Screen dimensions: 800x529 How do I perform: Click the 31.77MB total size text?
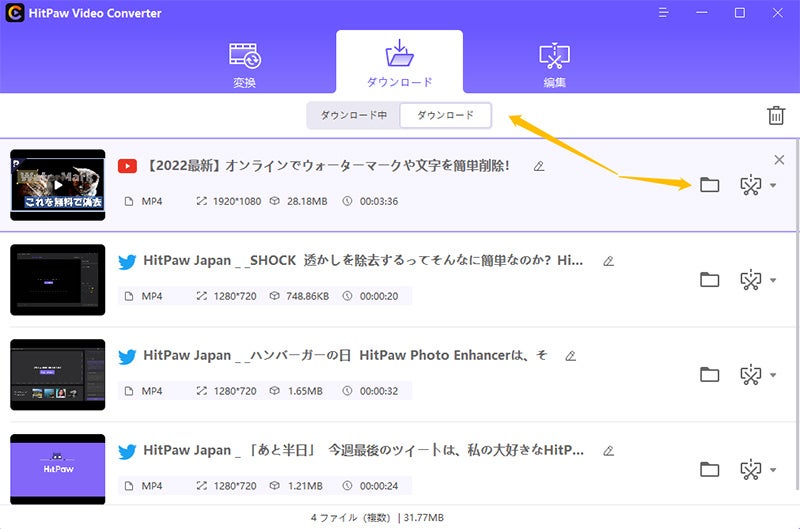tap(423, 518)
